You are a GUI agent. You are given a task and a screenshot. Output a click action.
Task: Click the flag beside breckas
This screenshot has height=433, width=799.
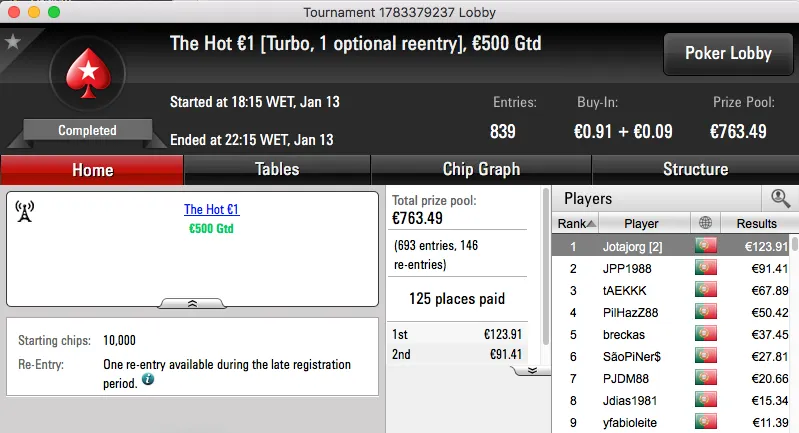pos(706,334)
